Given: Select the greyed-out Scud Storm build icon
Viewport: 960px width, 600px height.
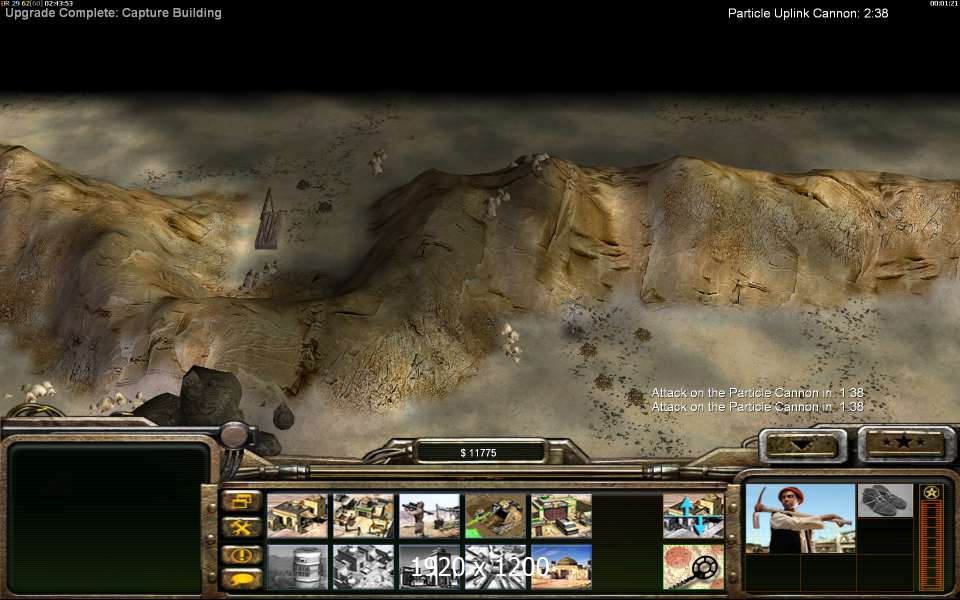Looking at the screenshot, I should [x=495, y=567].
